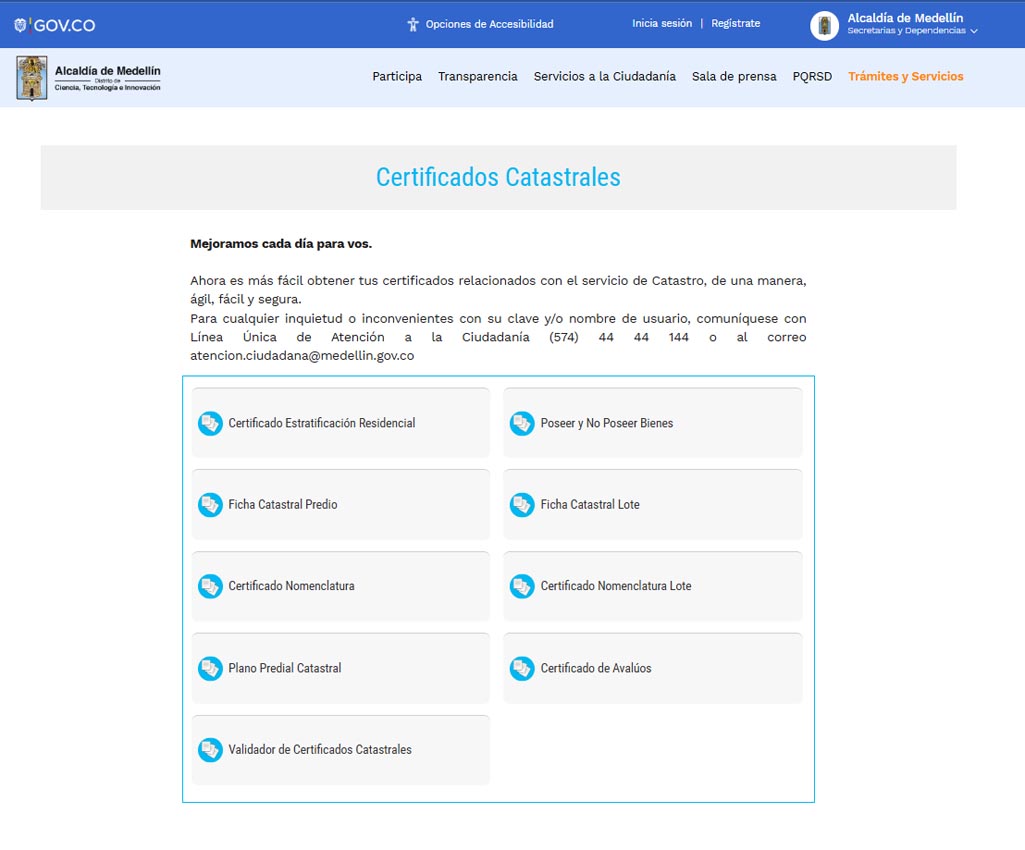Open the Participa menu

click(397, 76)
